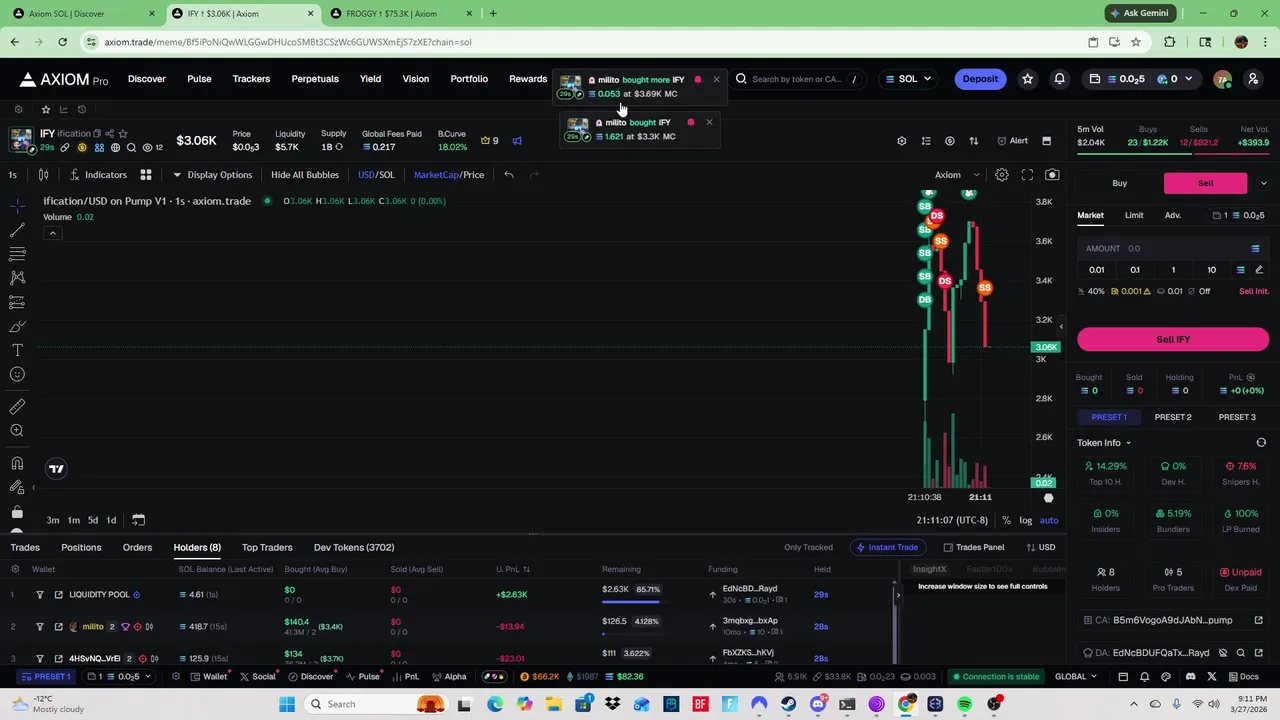Dismiss the milito bought more IFY notification
Image resolution: width=1280 pixels, height=720 pixels.
716,80
